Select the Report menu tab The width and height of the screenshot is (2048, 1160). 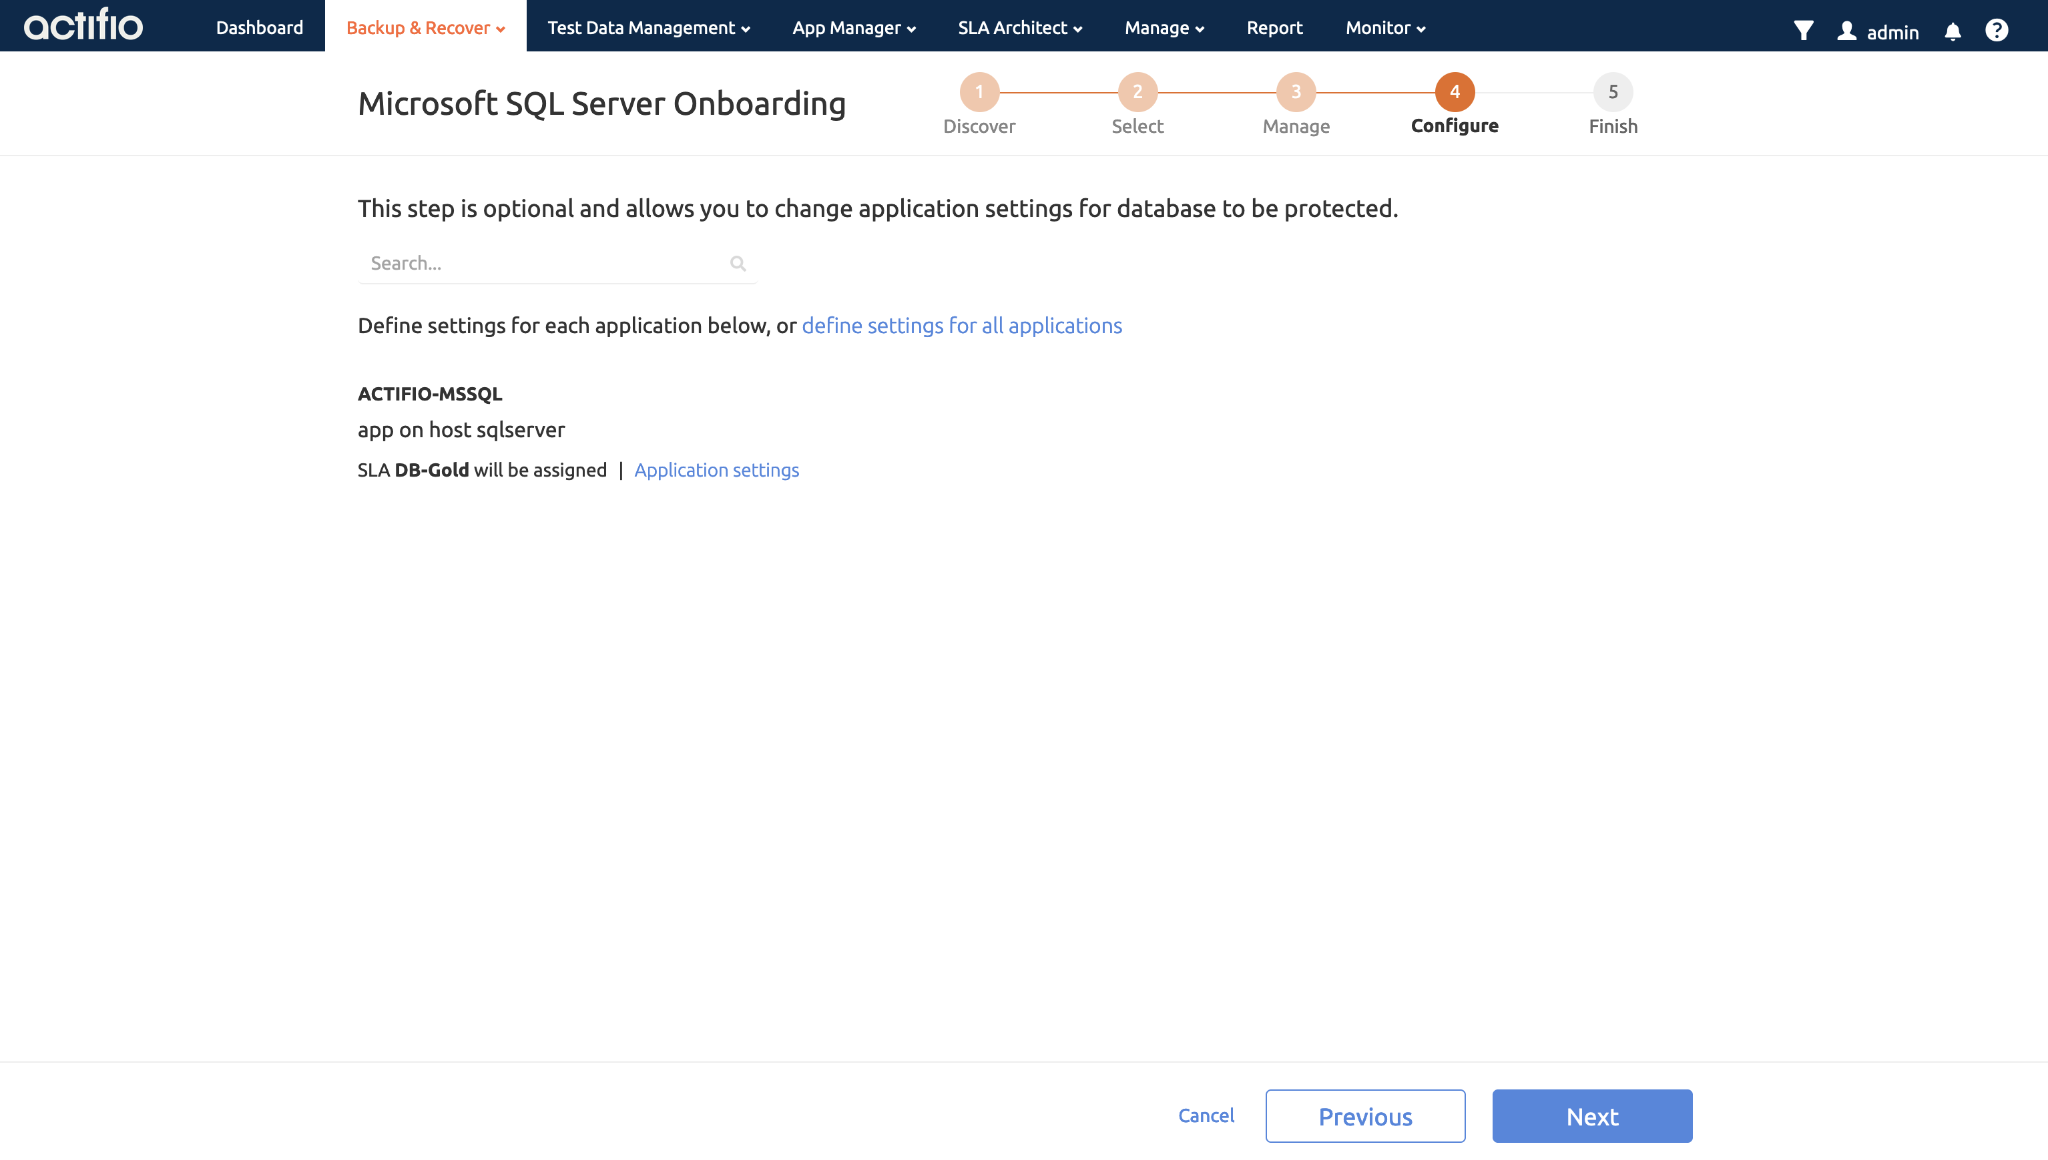[x=1274, y=27]
